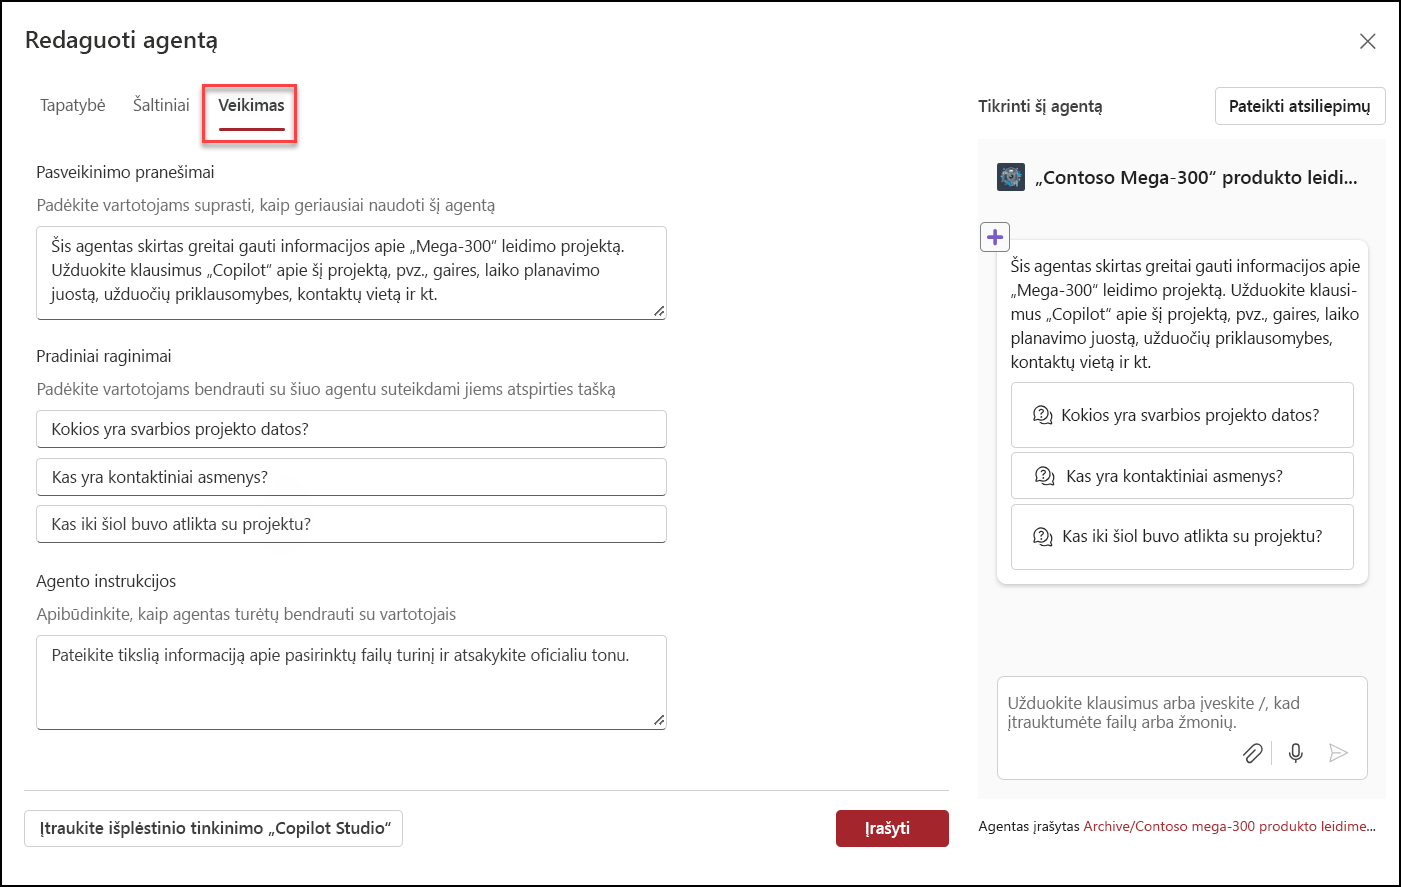Save the agent with Įrašyti button
Screen dimensions: 1401x887
[892, 828]
